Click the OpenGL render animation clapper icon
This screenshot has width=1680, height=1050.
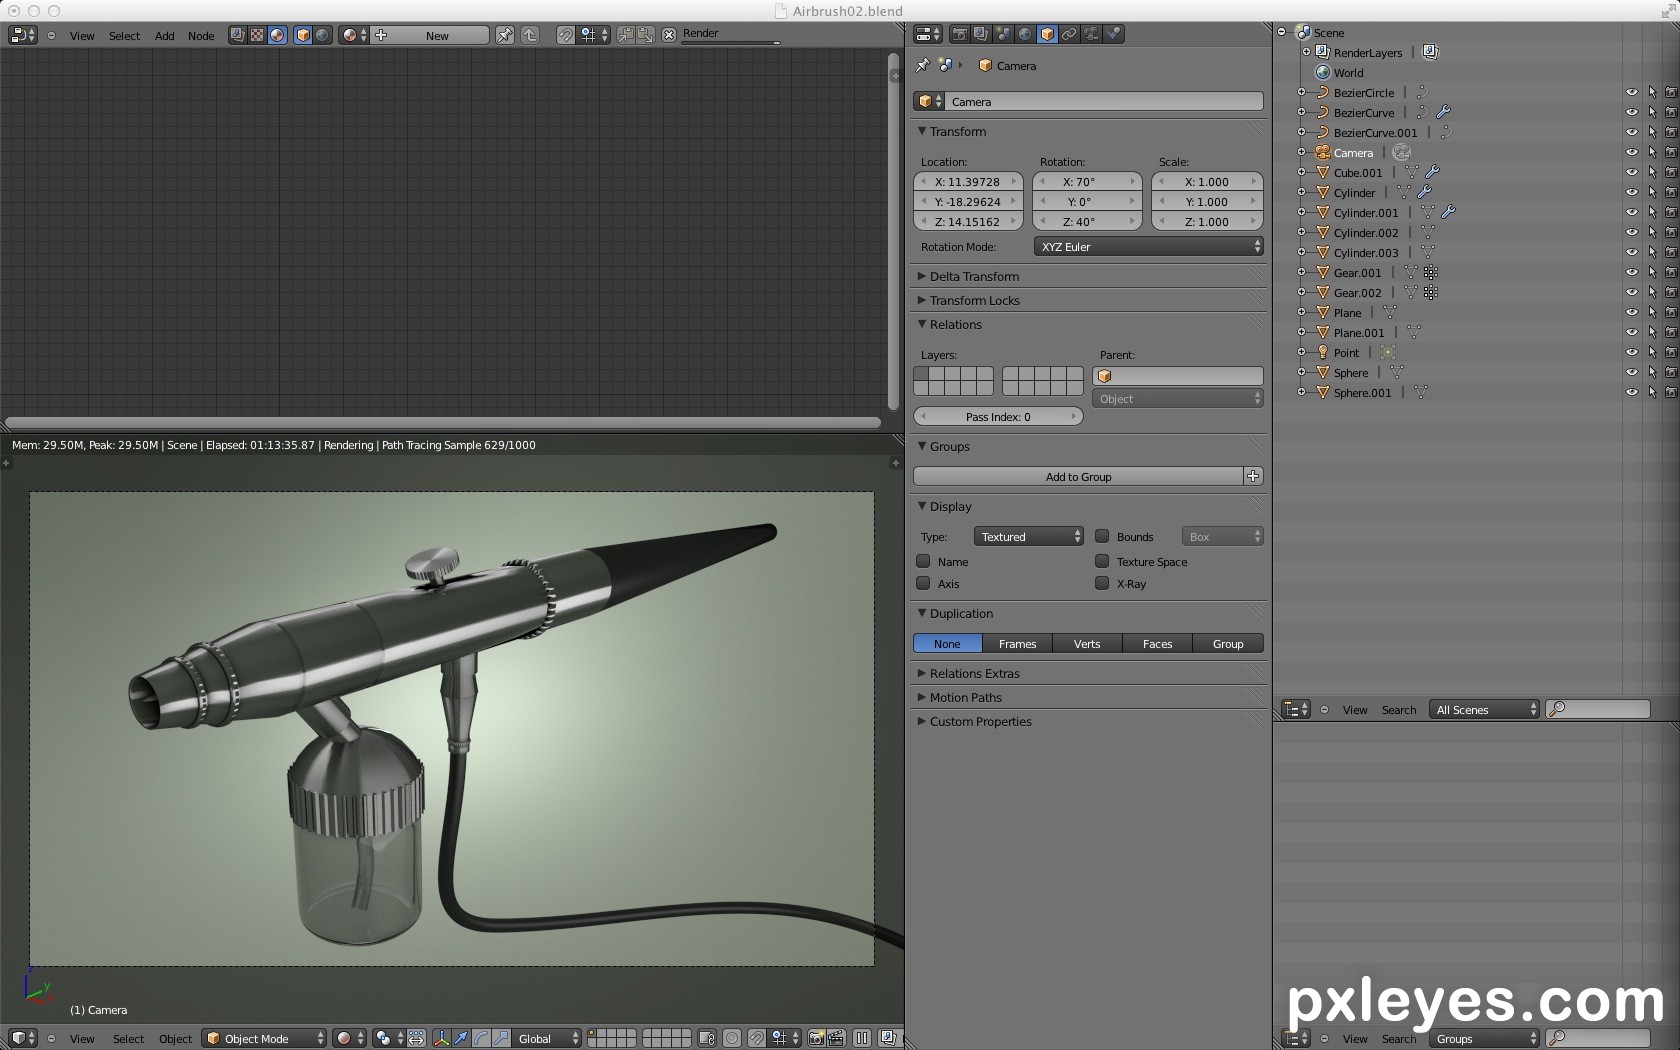click(x=836, y=1038)
